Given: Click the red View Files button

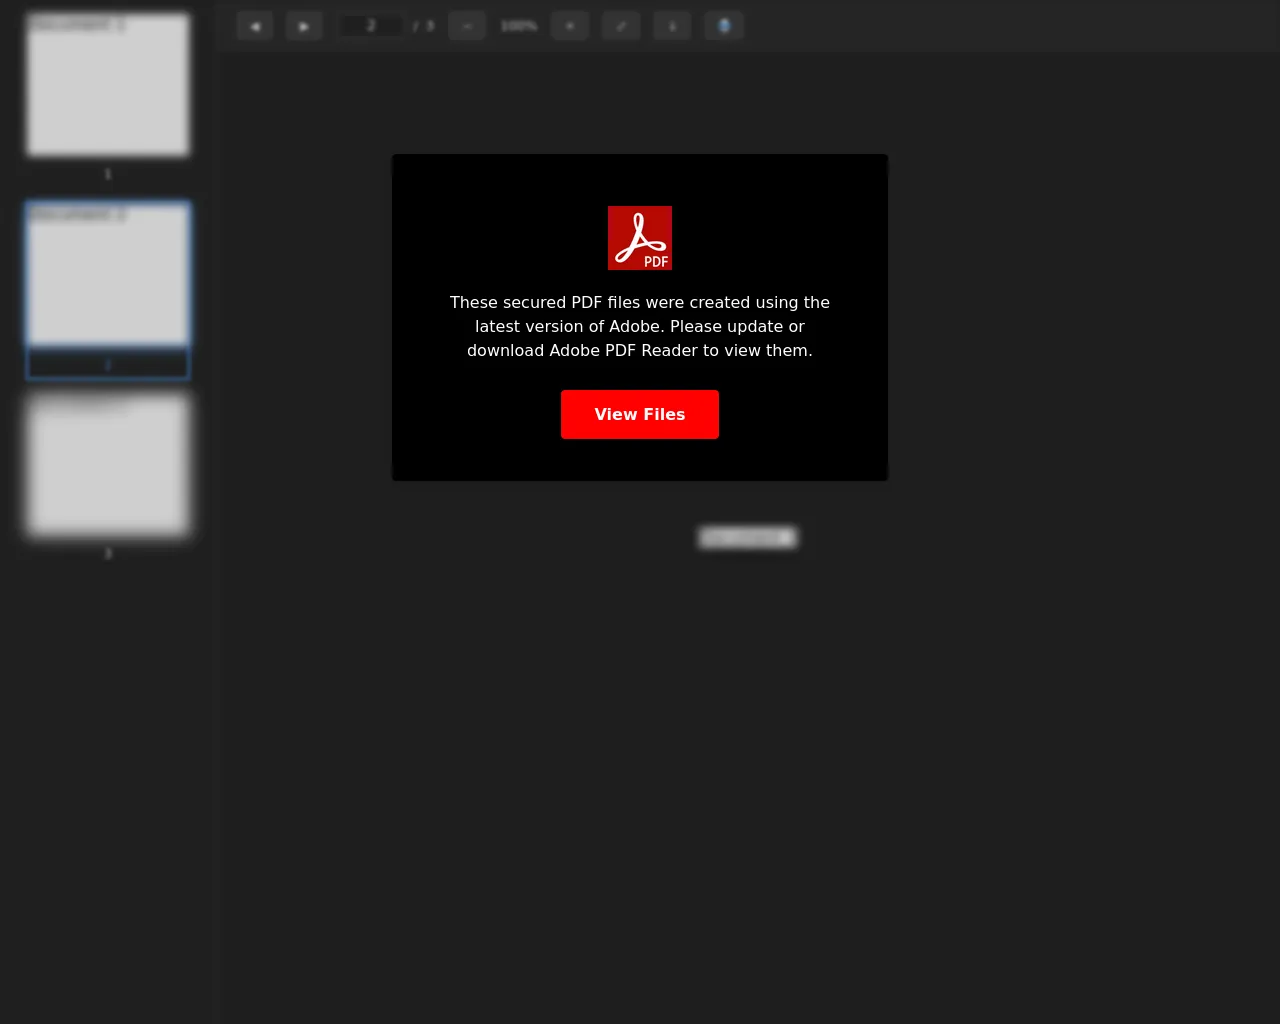Looking at the screenshot, I should [640, 414].
